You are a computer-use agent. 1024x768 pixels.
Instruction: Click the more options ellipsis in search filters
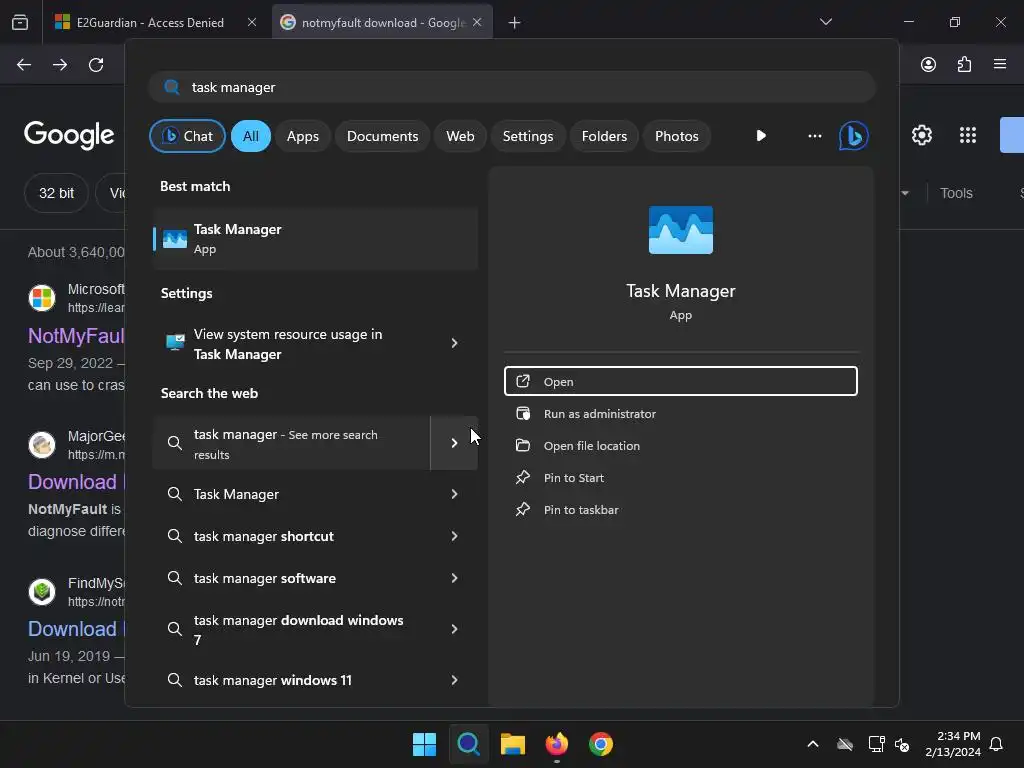[814, 136]
